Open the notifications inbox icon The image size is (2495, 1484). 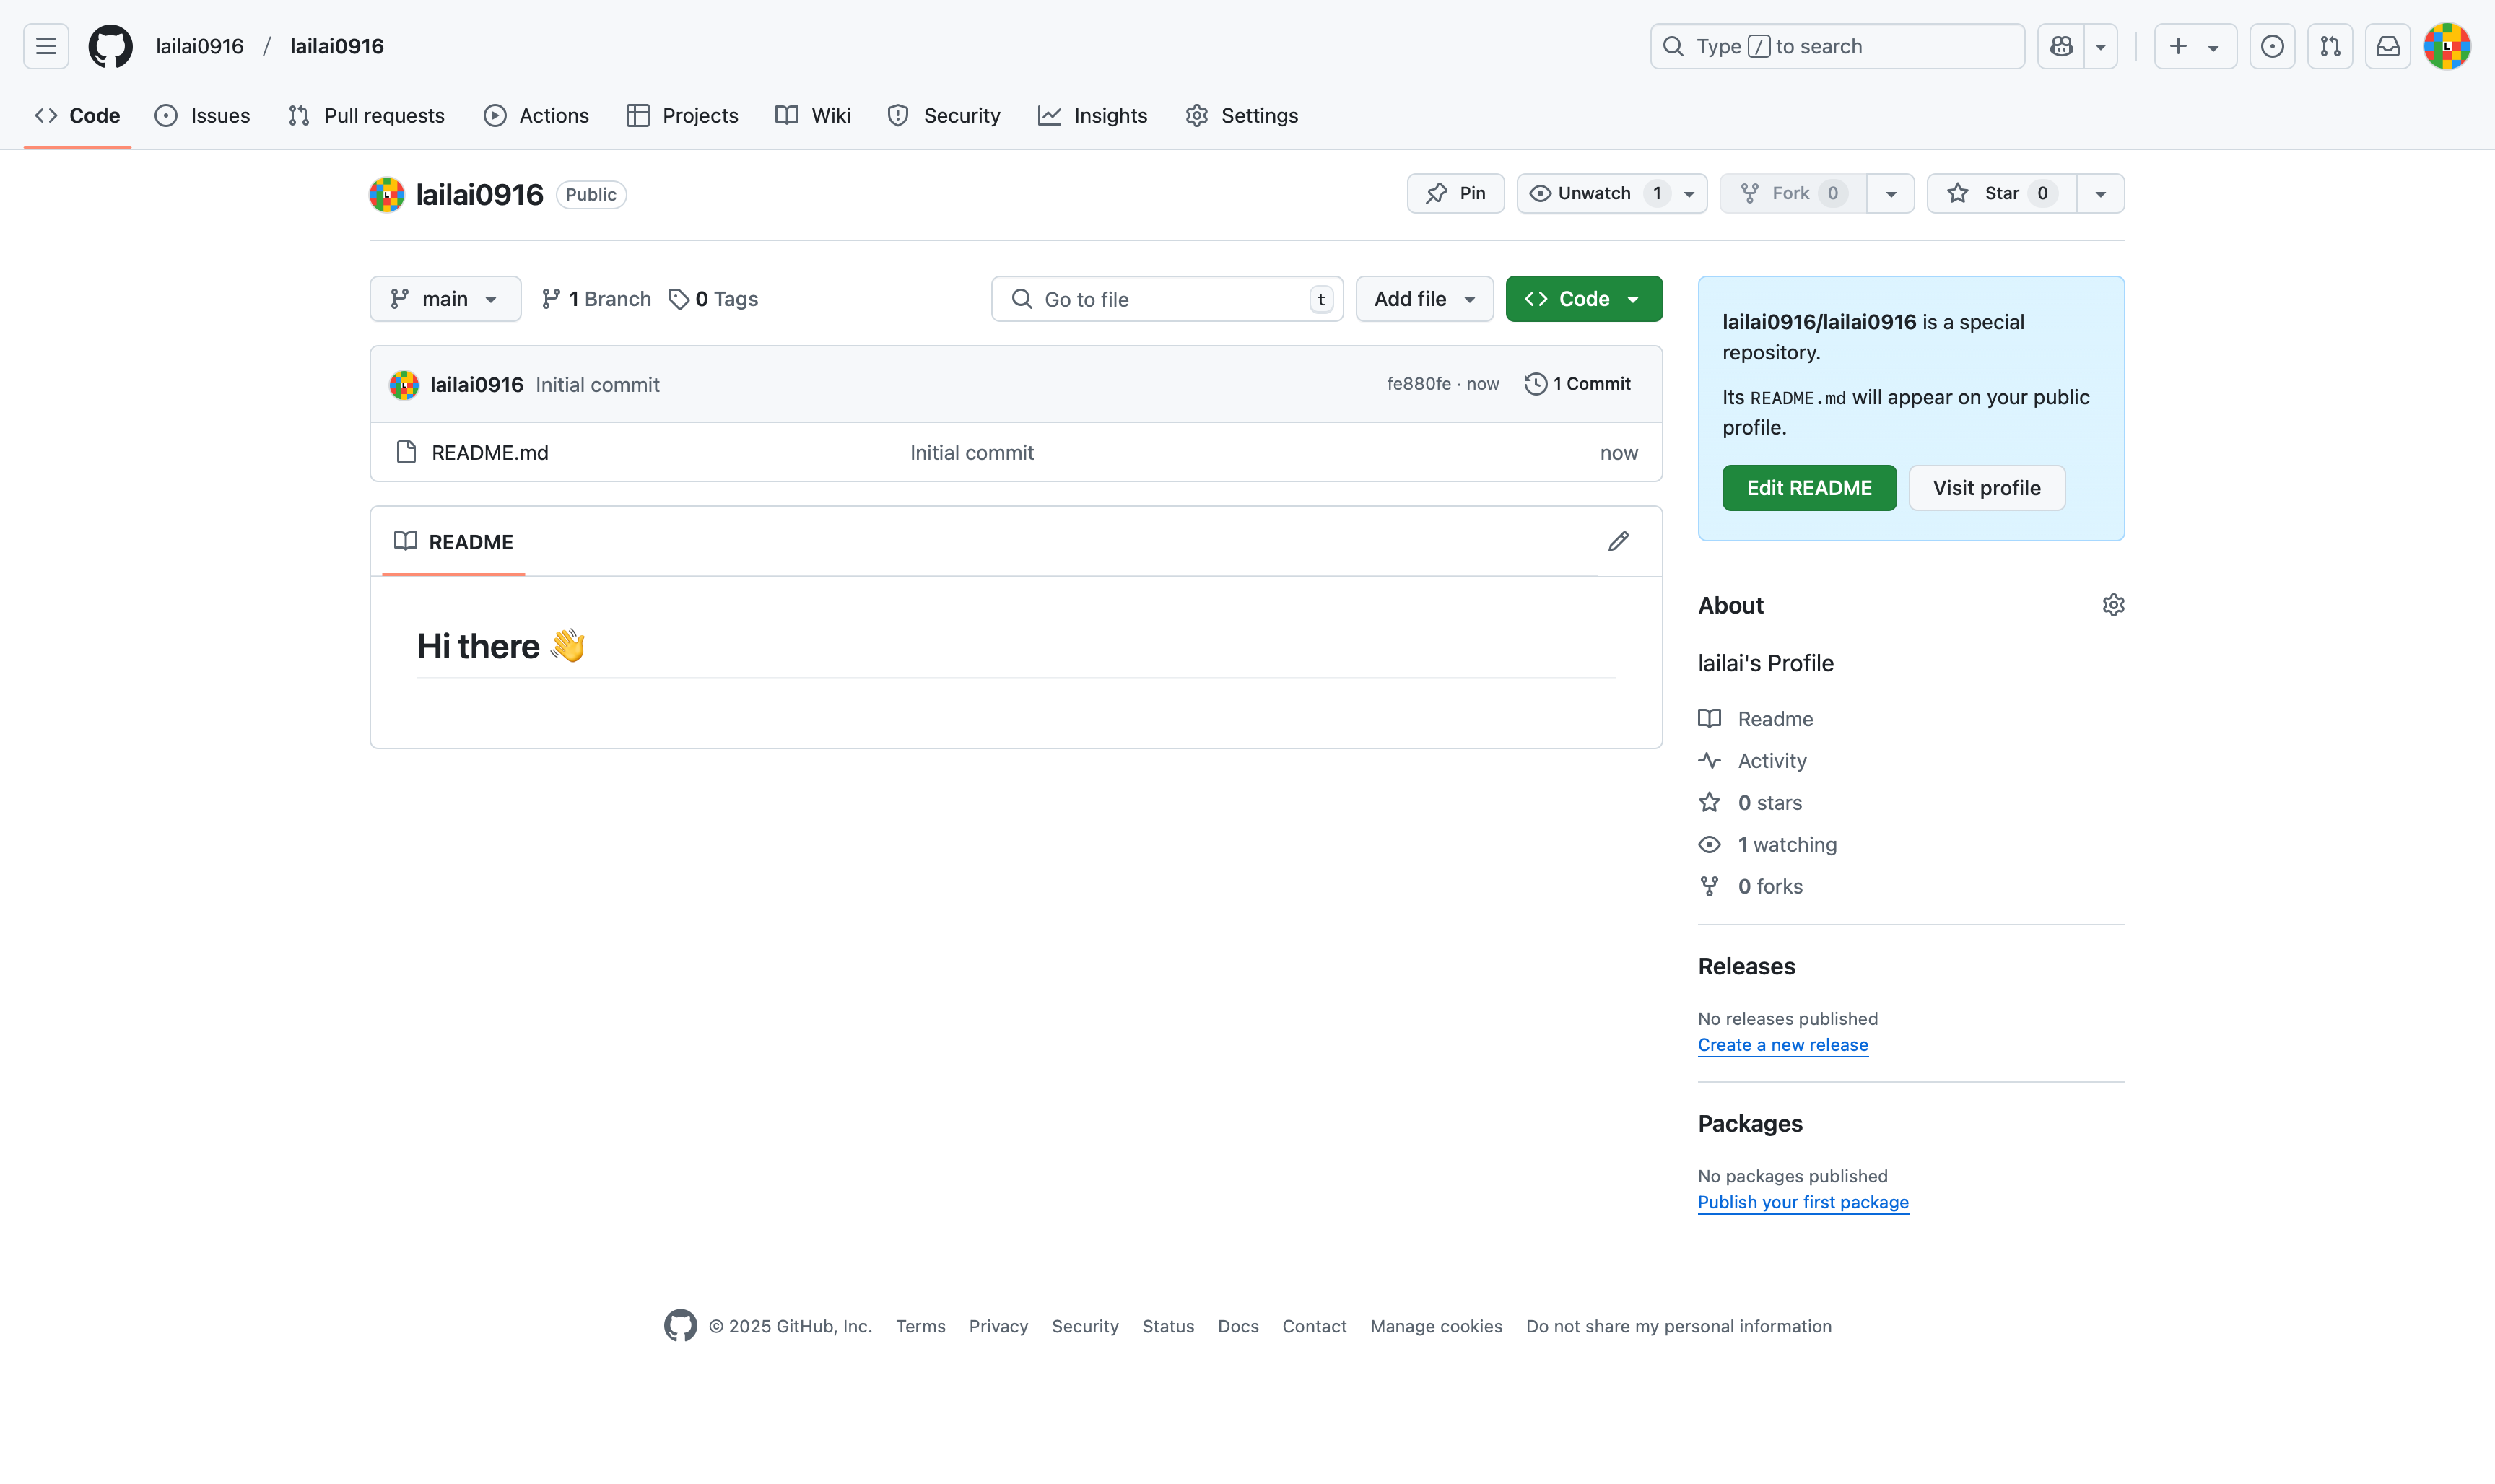2387,46
